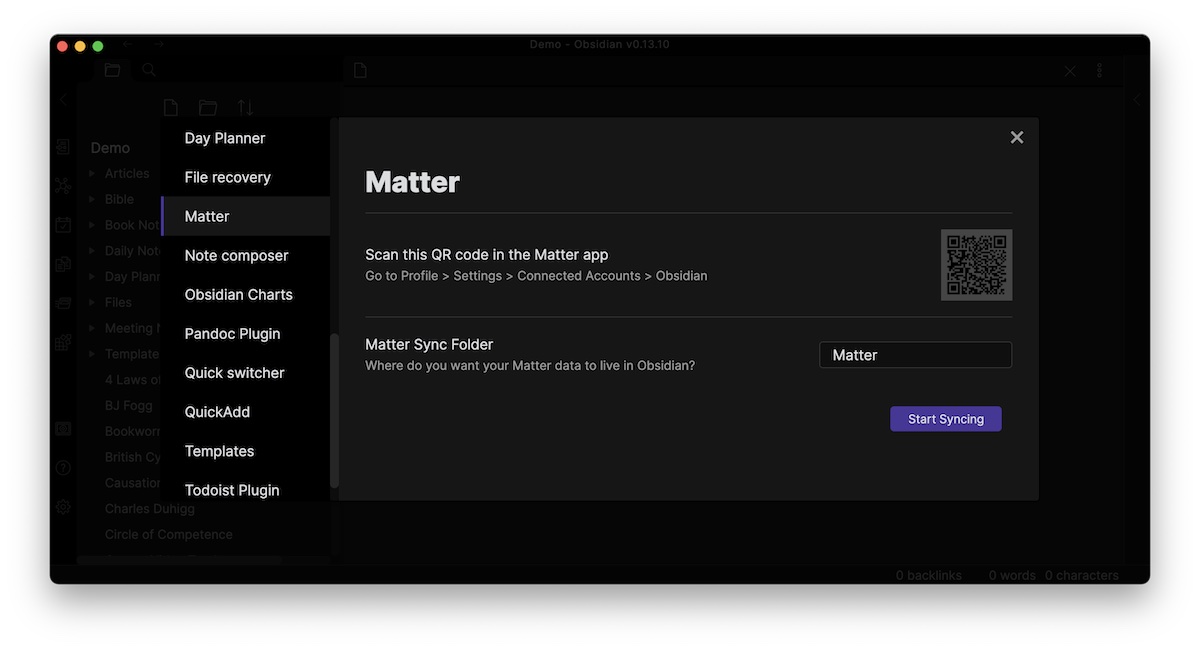Screen dimensions: 1200x650
Task: Open Templates plugin settings
Action: click(x=245, y=450)
